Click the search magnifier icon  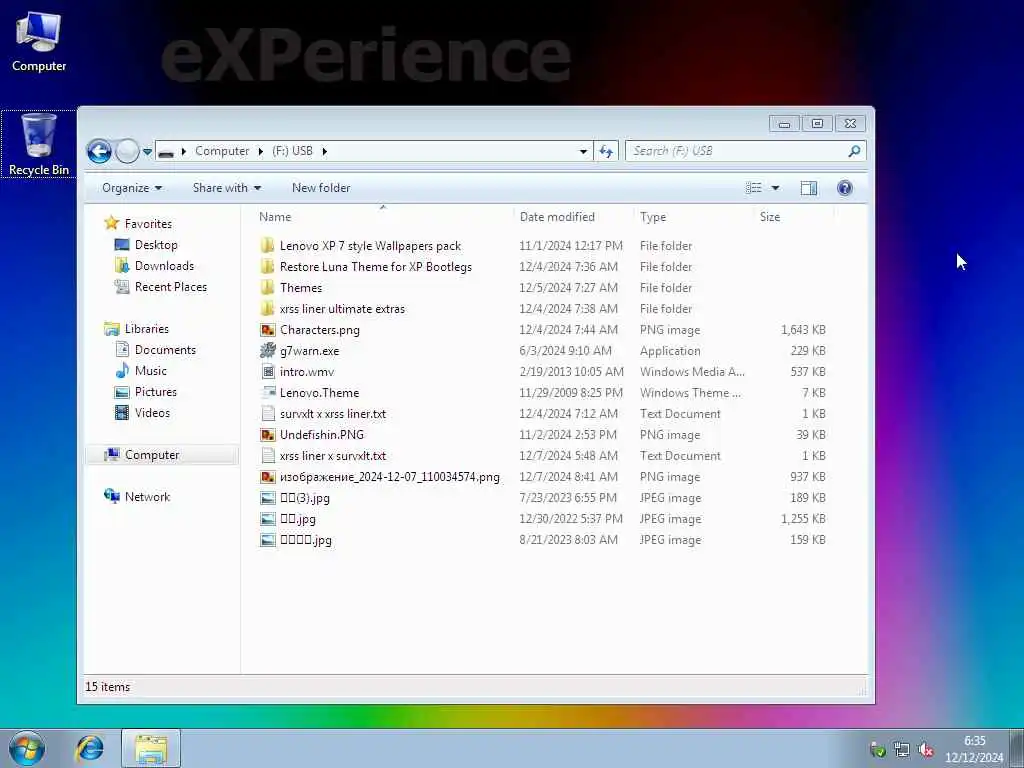pyautogui.click(x=854, y=152)
